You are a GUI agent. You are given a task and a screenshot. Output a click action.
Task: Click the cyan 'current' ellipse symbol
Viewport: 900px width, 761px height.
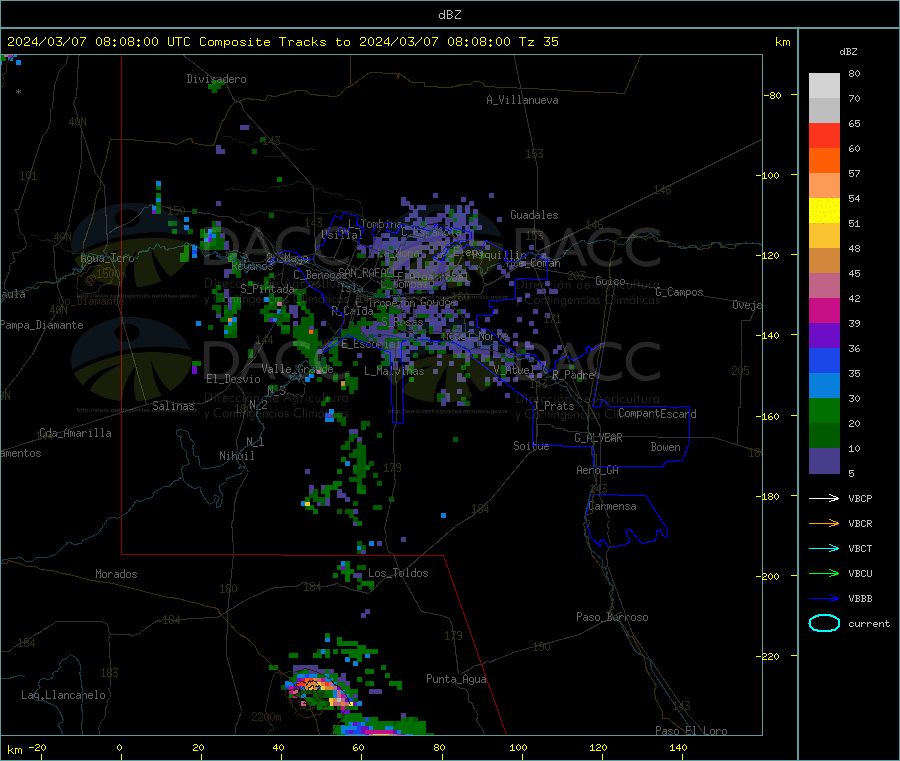824,623
